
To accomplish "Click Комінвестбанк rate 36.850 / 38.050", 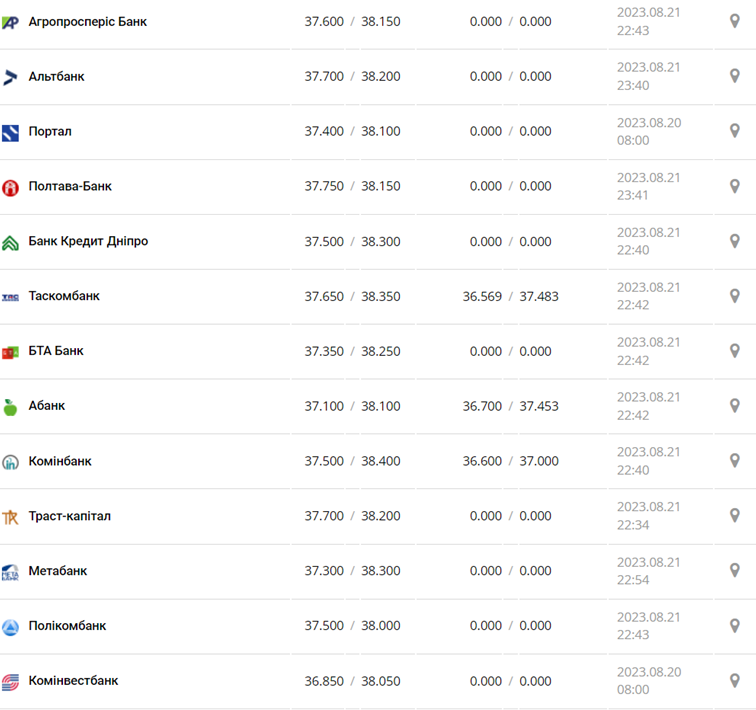I will coord(352,681).
